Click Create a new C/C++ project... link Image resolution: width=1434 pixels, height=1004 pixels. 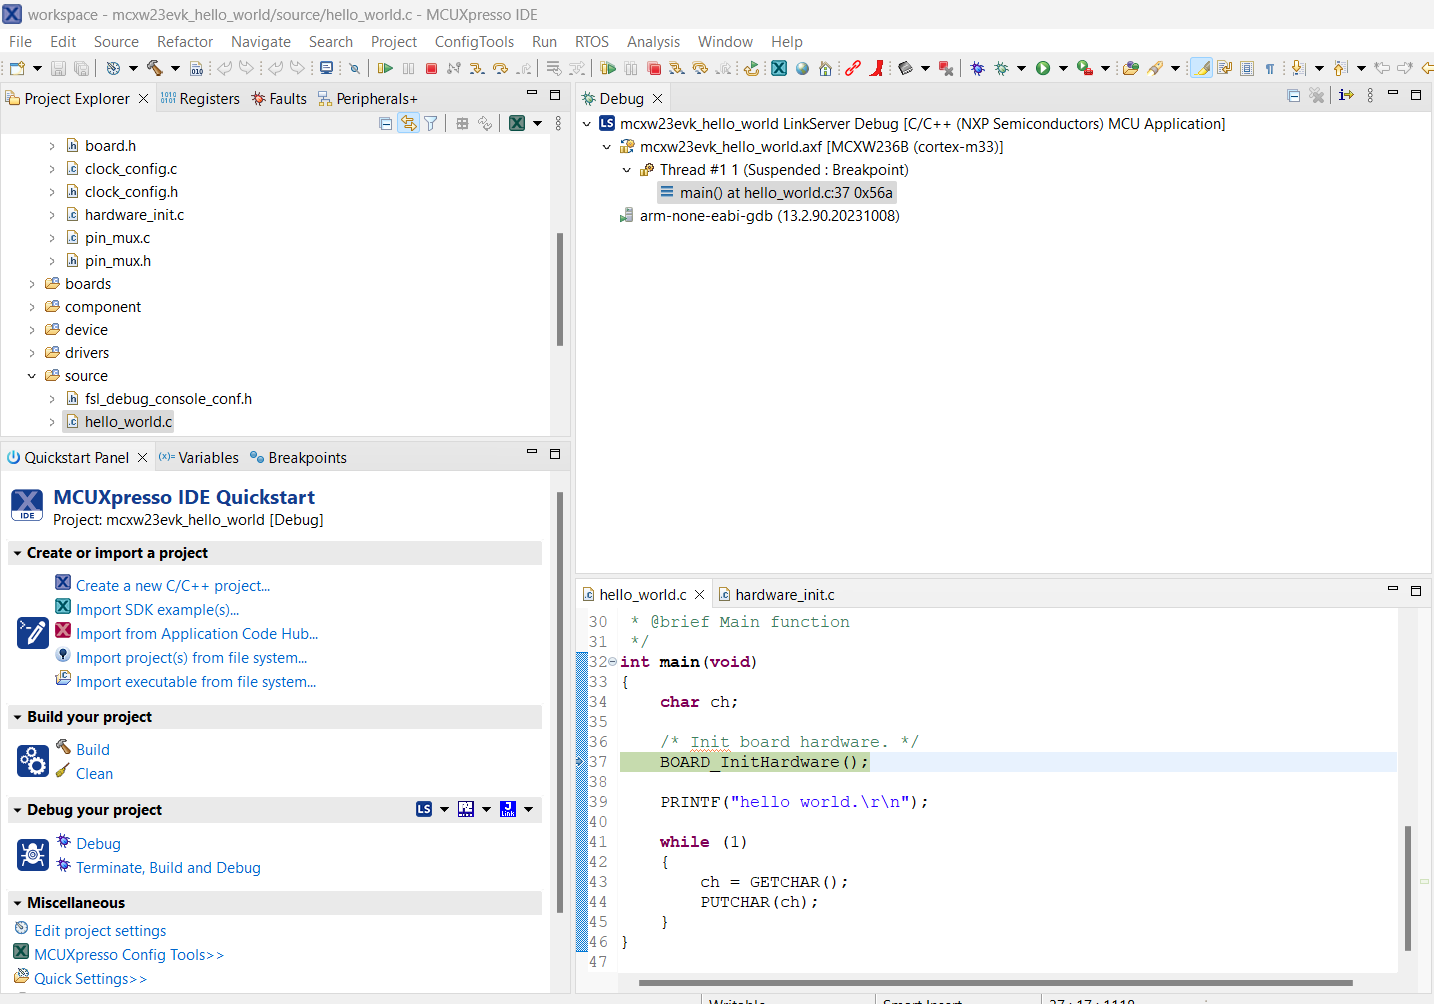(173, 586)
